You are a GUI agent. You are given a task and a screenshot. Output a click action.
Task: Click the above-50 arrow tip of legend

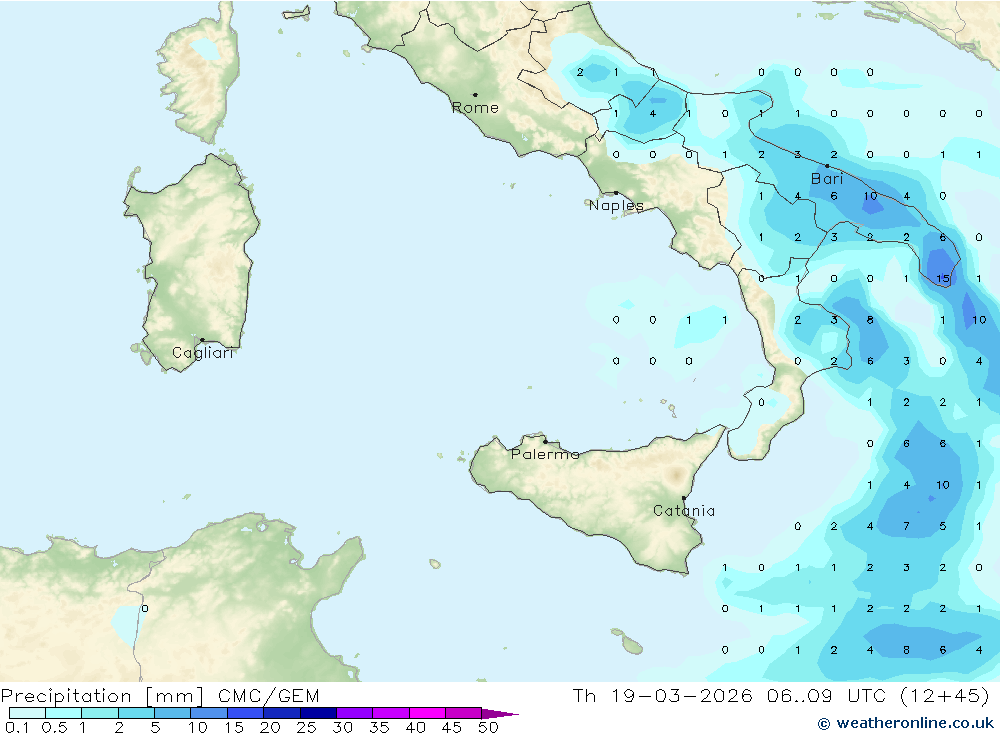point(501,714)
